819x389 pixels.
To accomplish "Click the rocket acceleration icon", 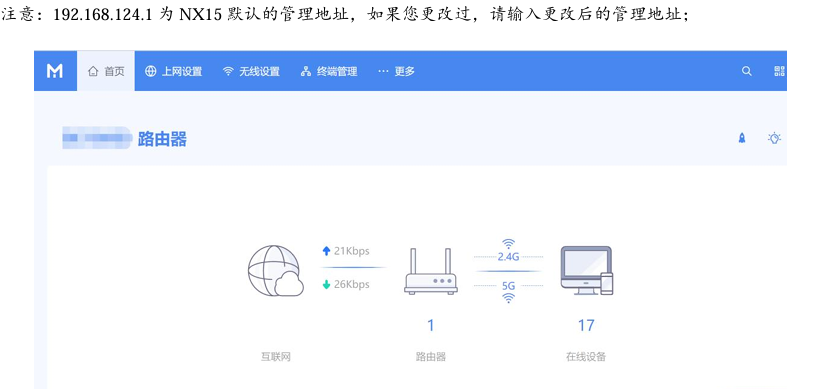I will (742, 138).
